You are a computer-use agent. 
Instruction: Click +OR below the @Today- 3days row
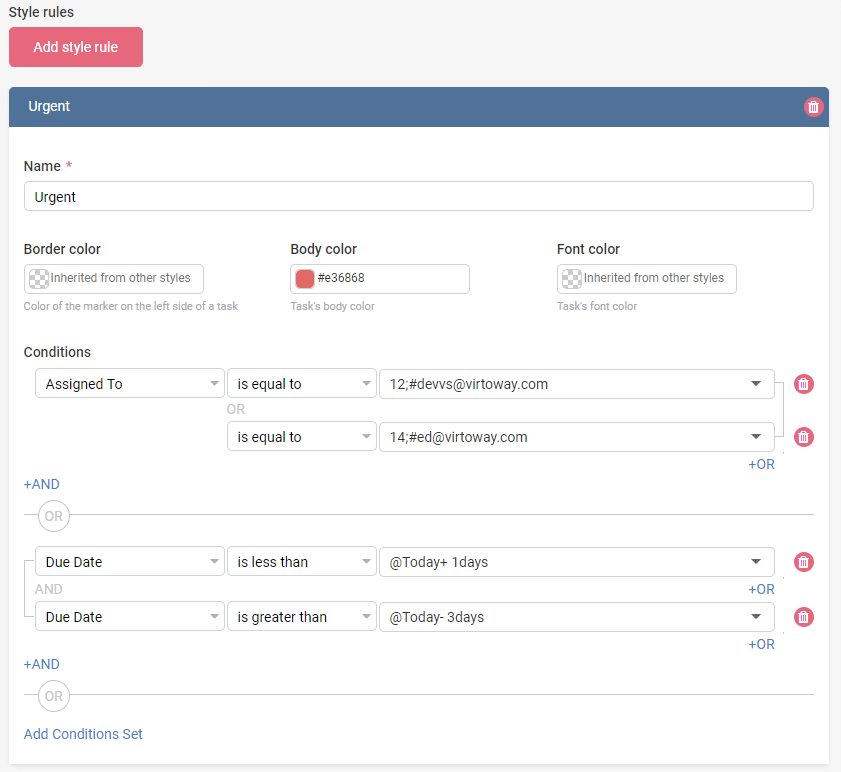pos(761,644)
